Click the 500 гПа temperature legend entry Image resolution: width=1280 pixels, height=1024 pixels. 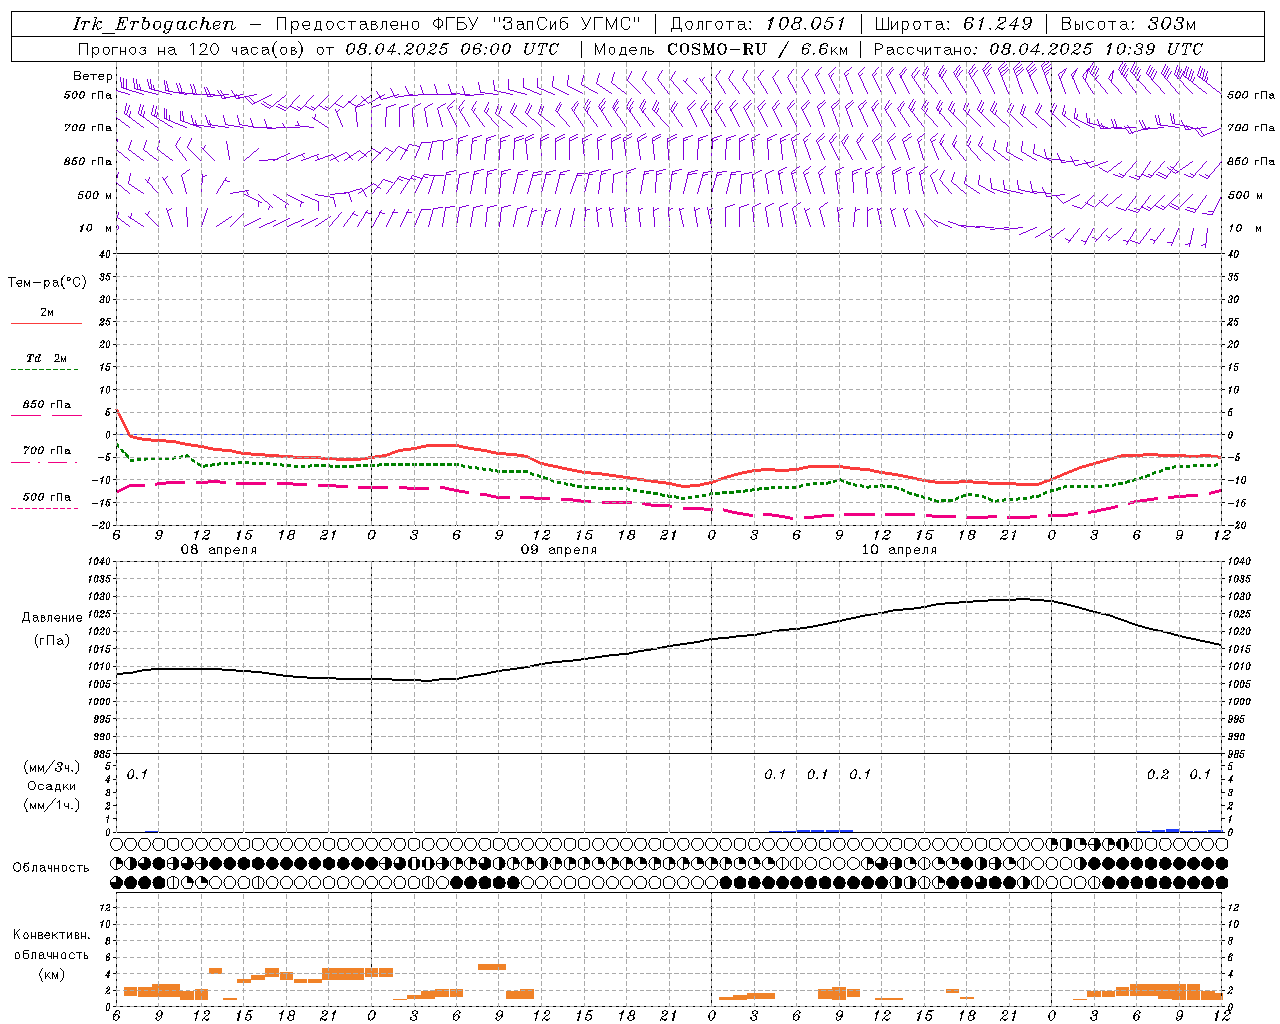tap(46, 497)
